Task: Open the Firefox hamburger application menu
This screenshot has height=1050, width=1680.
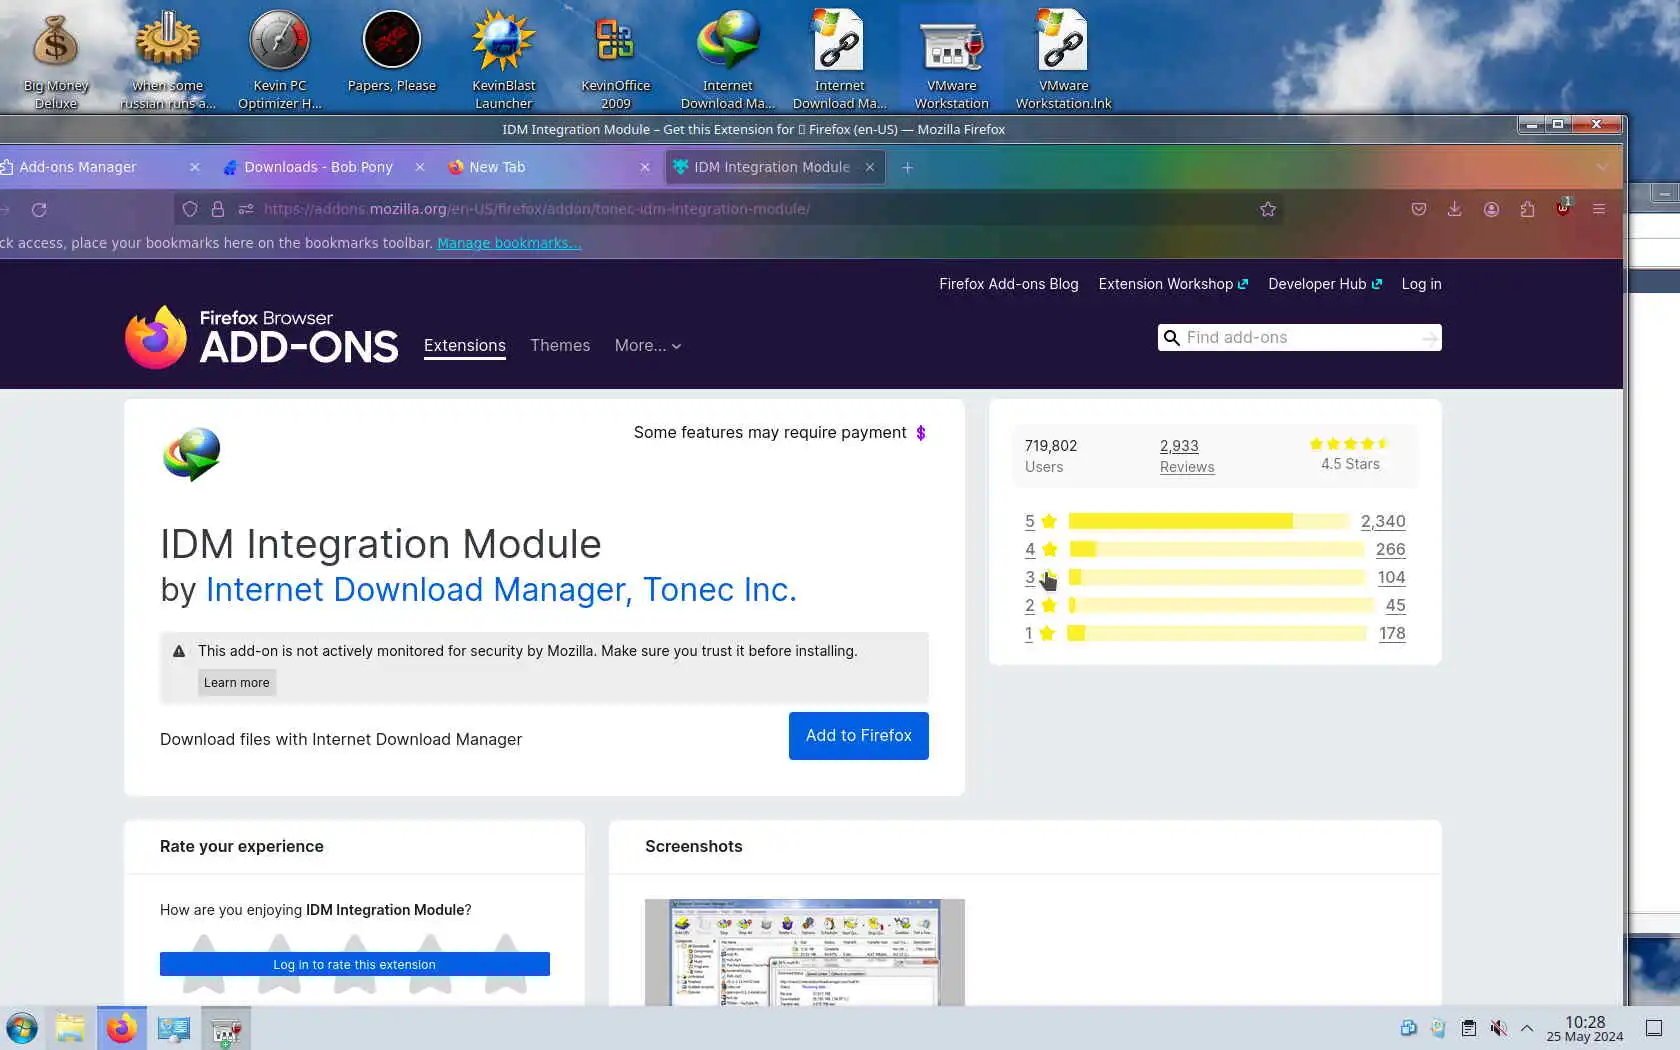Action: (x=1599, y=209)
